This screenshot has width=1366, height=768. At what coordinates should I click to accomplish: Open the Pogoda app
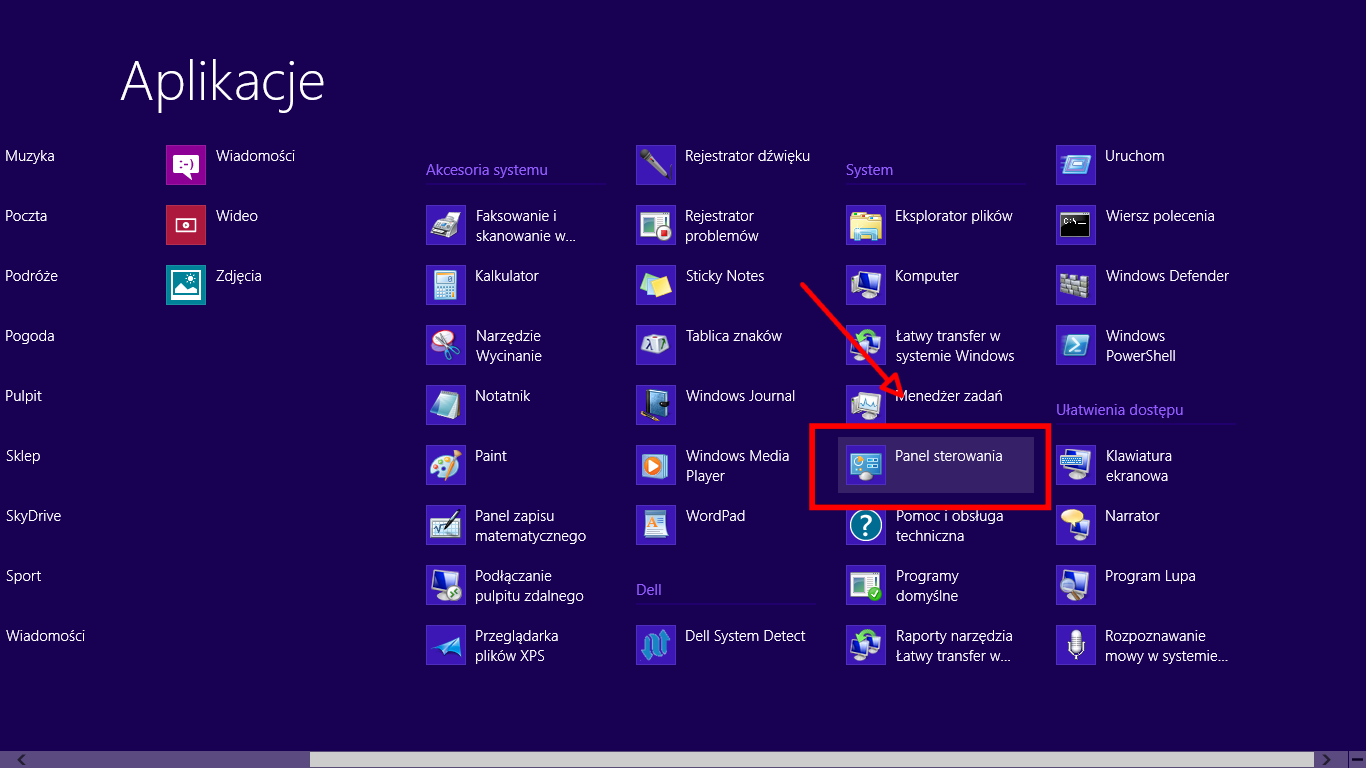(x=30, y=336)
